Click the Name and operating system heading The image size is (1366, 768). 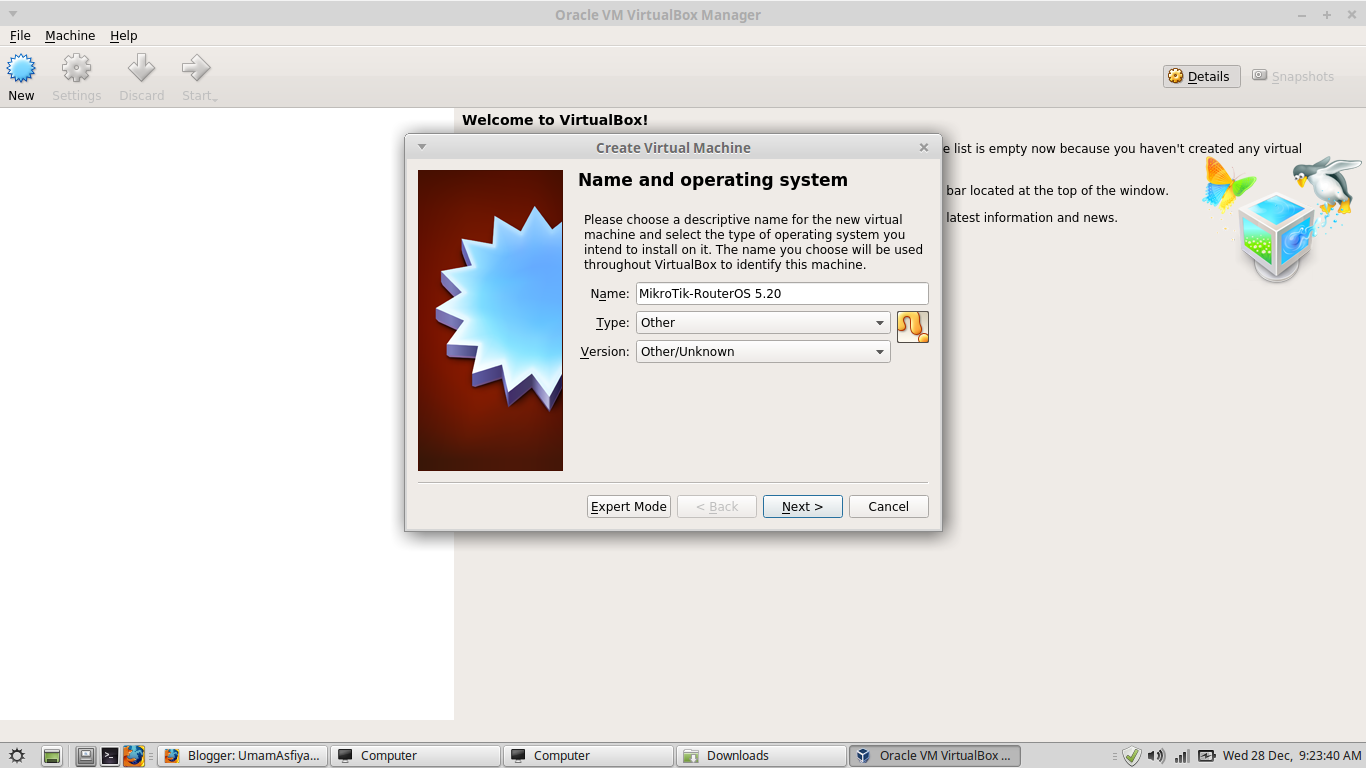(x=713, y=180)
